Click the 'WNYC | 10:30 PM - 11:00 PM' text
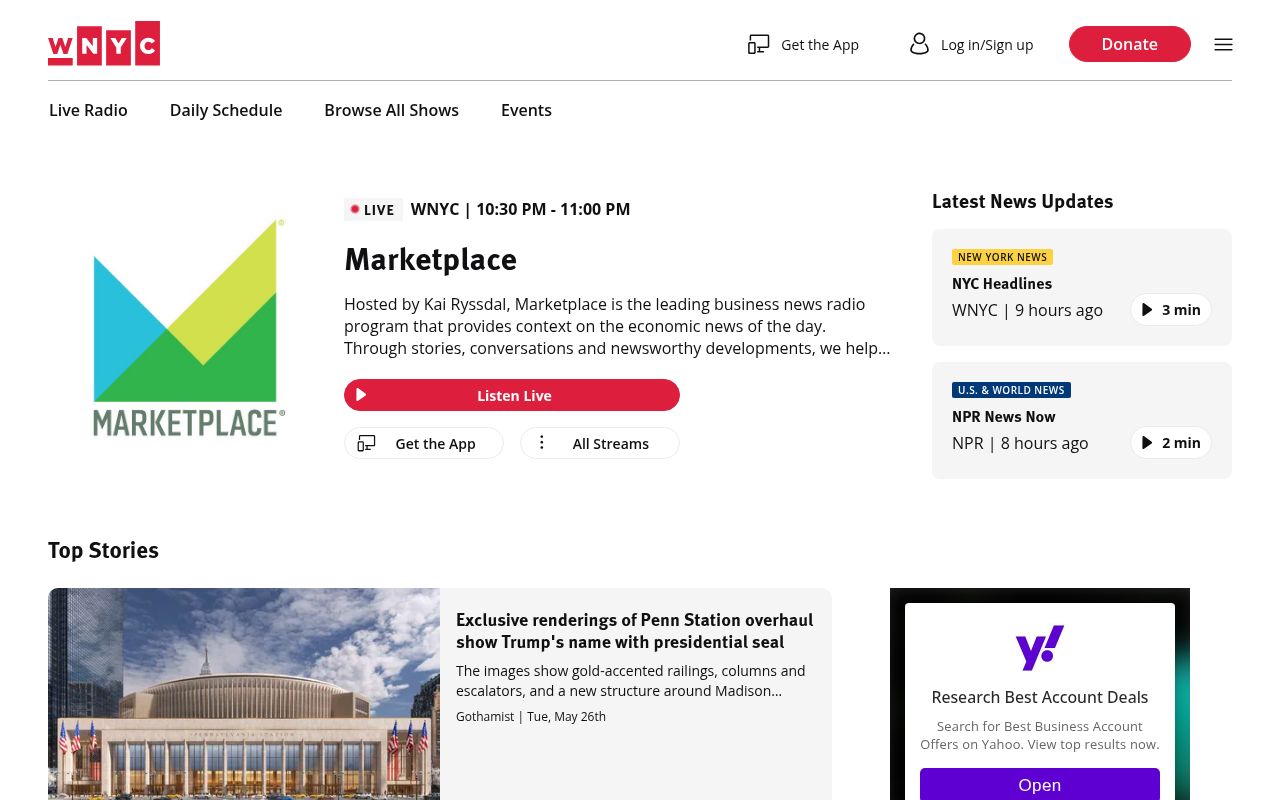 pyautogui.click(x=520, y=209)
